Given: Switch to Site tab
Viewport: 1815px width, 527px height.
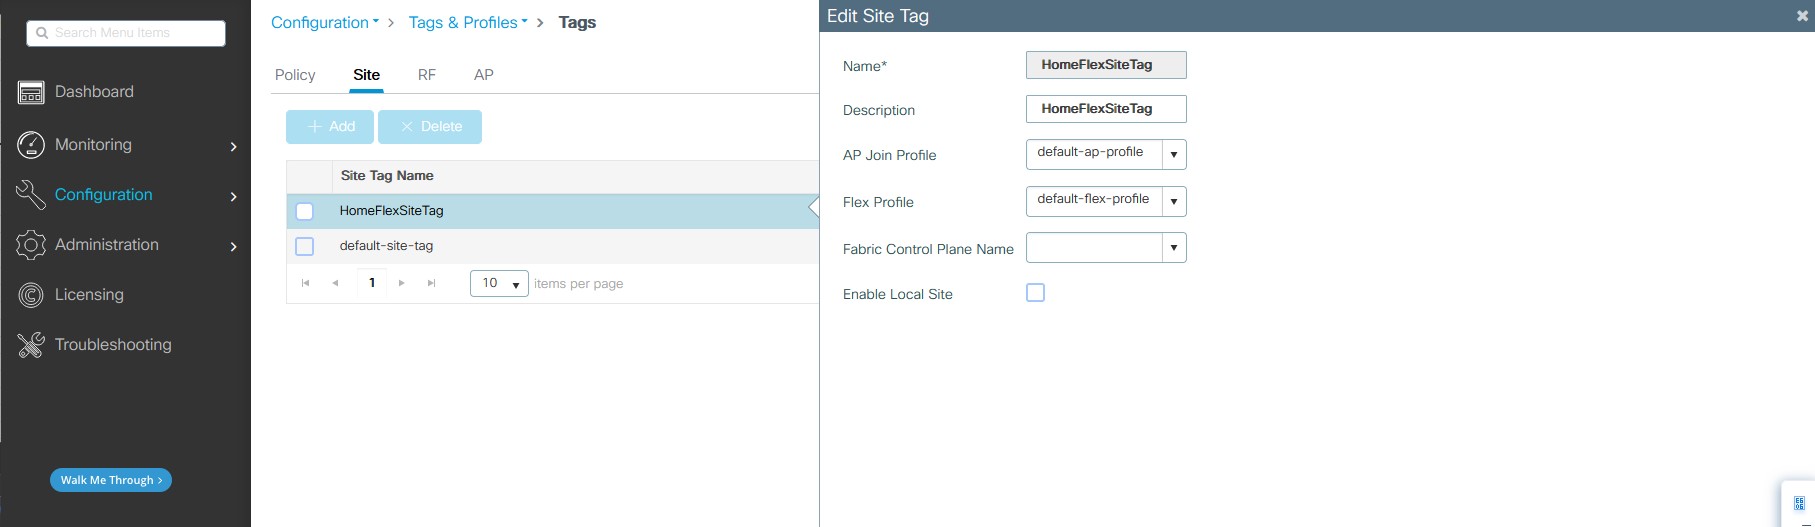Looking at the screenshot, I should (367, 75).
